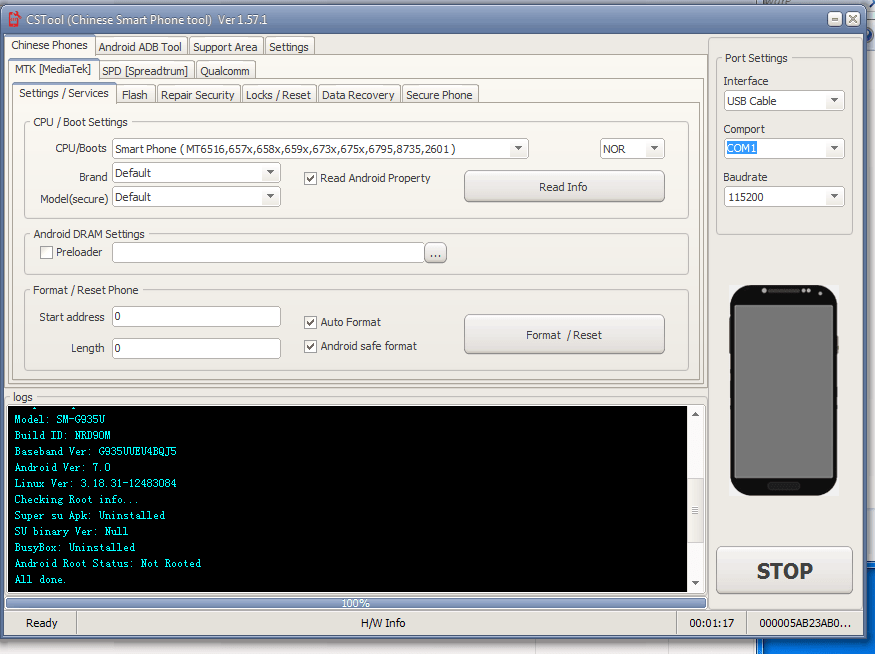
Task: Click log line 'Super su Apk: Uninstalled'
Action: click(x=90, y=516)
